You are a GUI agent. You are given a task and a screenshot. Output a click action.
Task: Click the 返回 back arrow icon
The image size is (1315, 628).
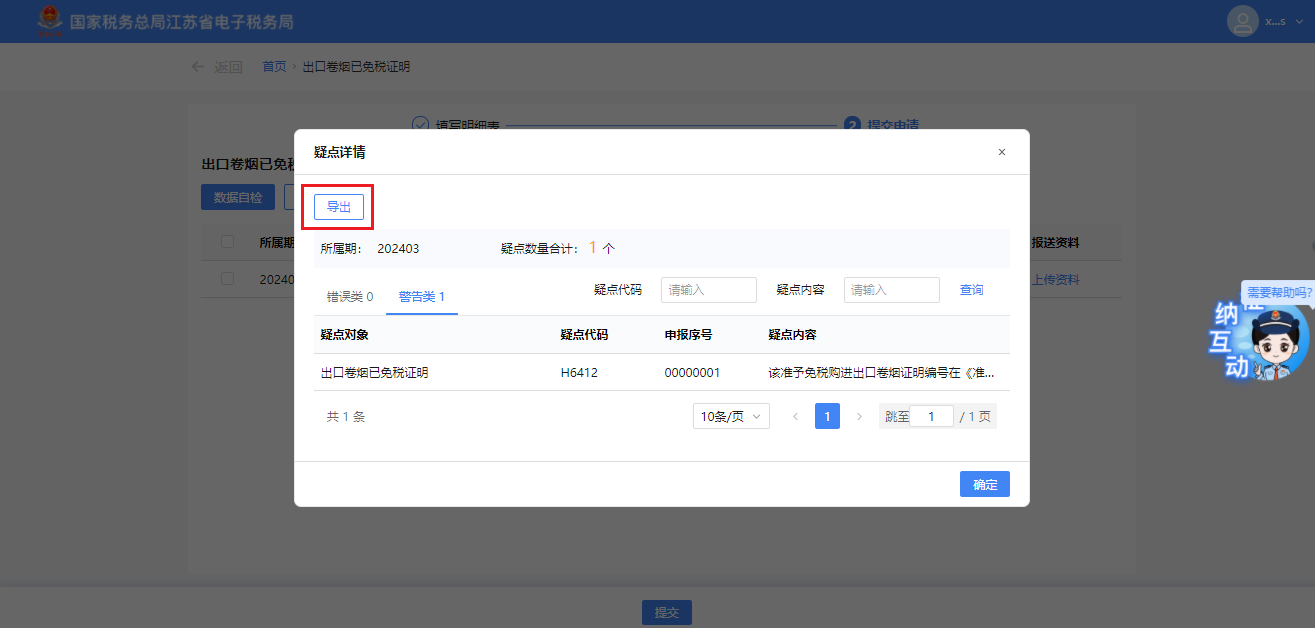[198, 67]
